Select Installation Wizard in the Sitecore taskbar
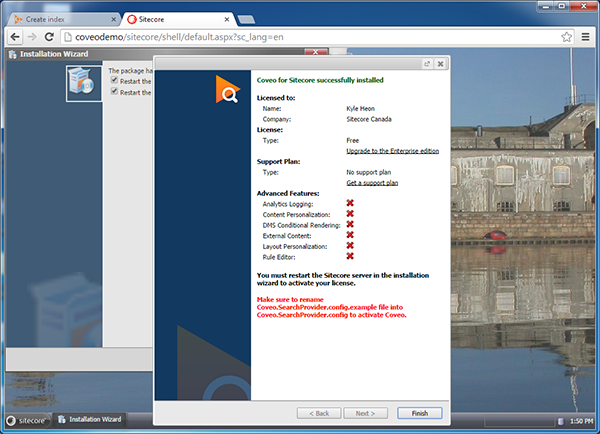 (90, 419)
